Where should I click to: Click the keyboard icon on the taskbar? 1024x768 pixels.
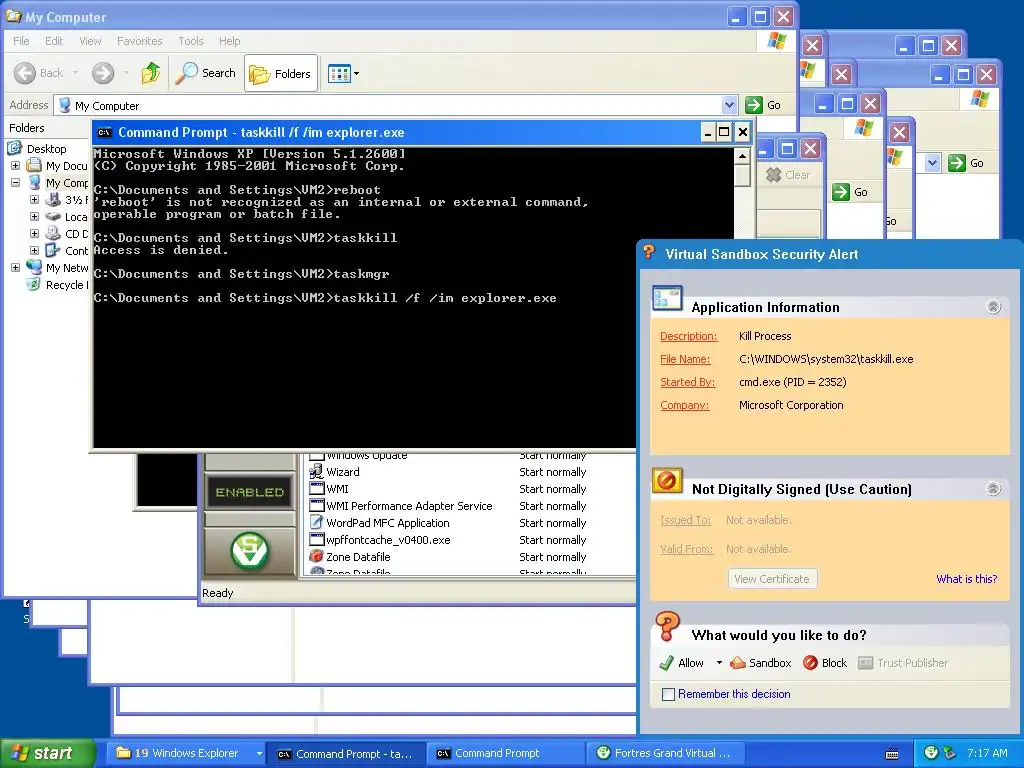(x=892, y=754)
